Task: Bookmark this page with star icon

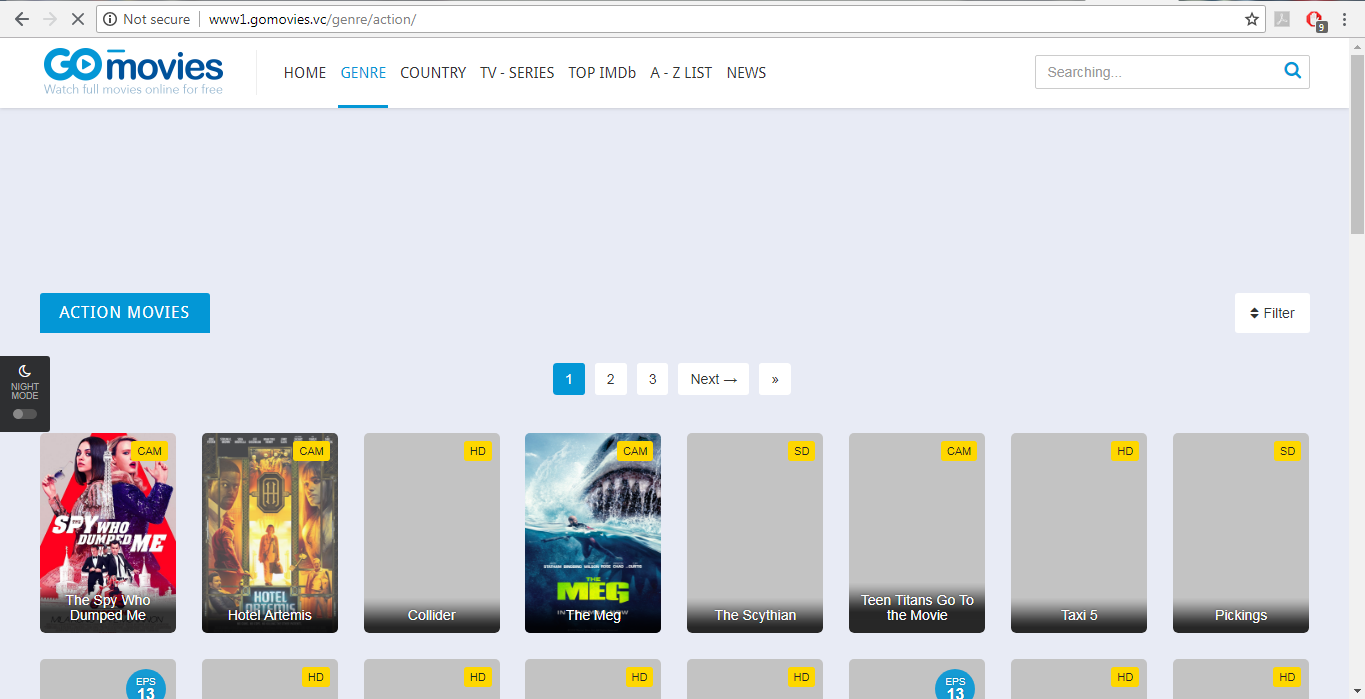Action: (1251, 19)
